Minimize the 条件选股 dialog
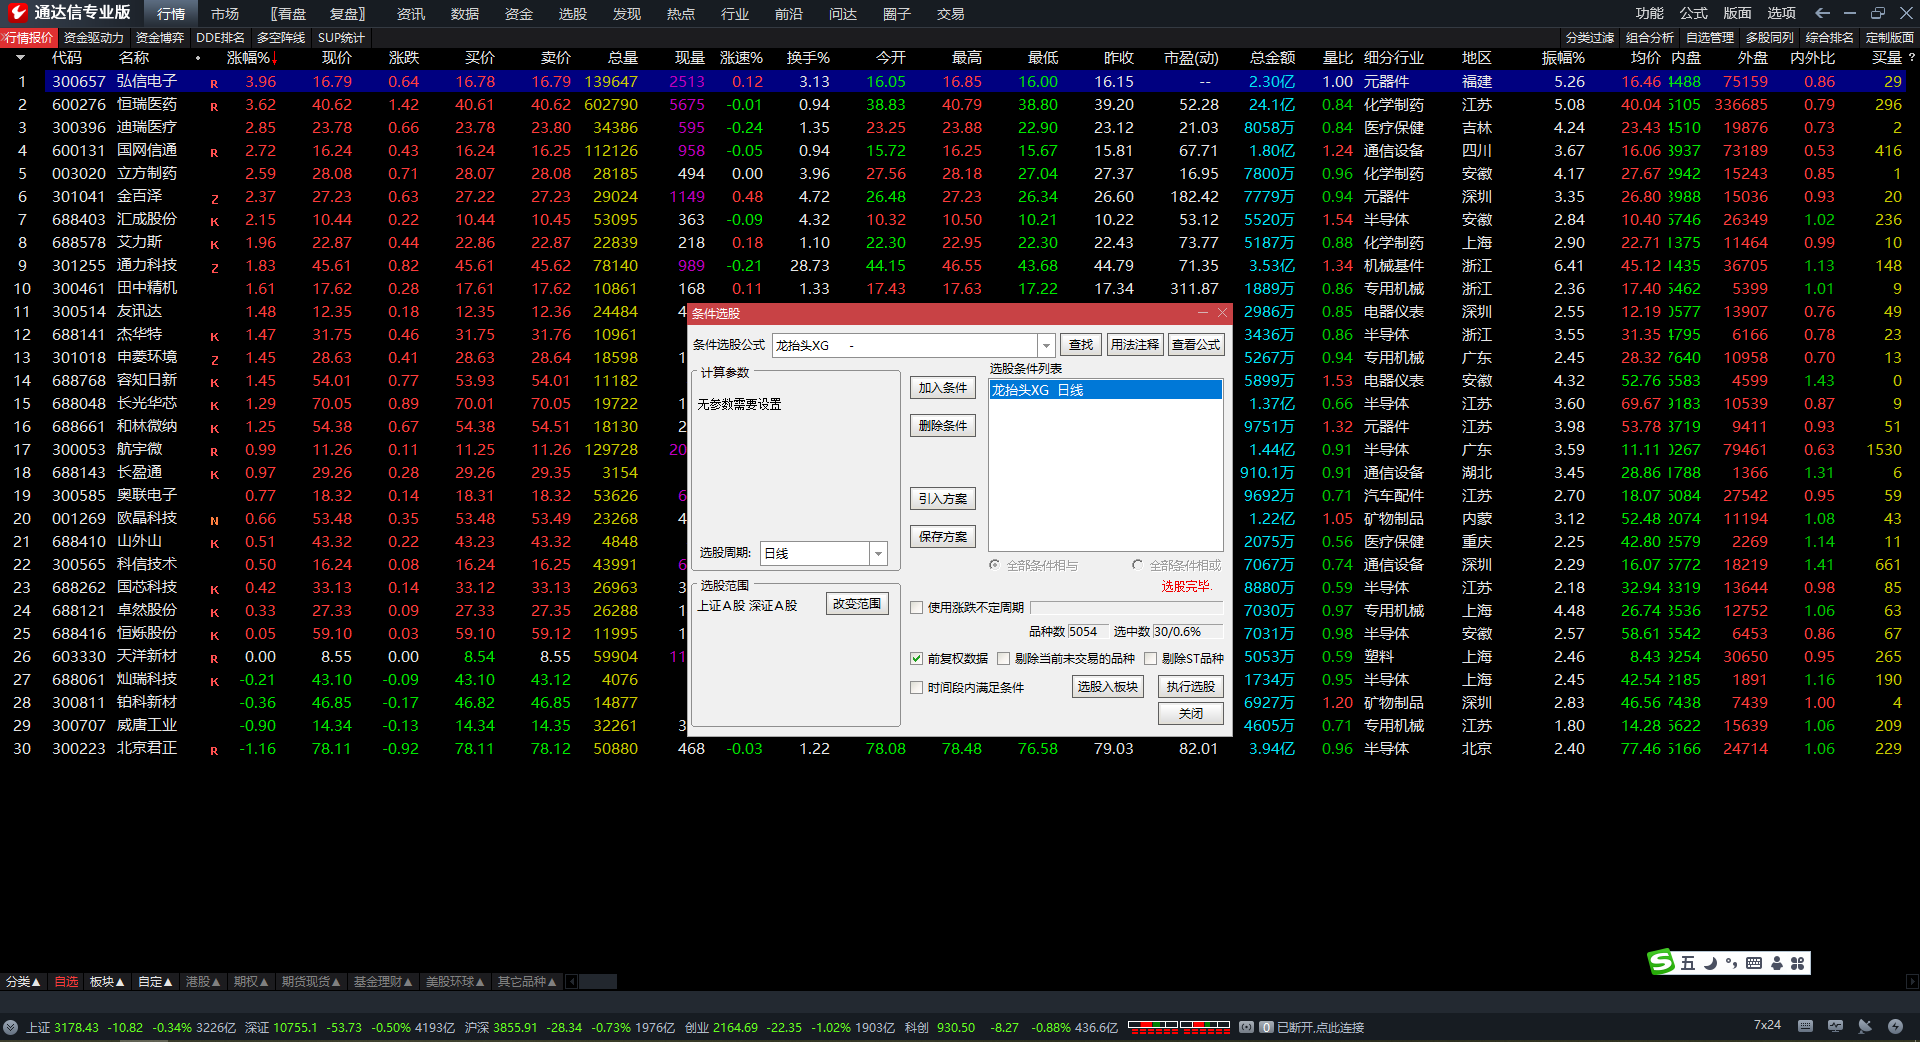Image resolution: width=1920 pixels, height=1042 pixels. [1202, 313]
